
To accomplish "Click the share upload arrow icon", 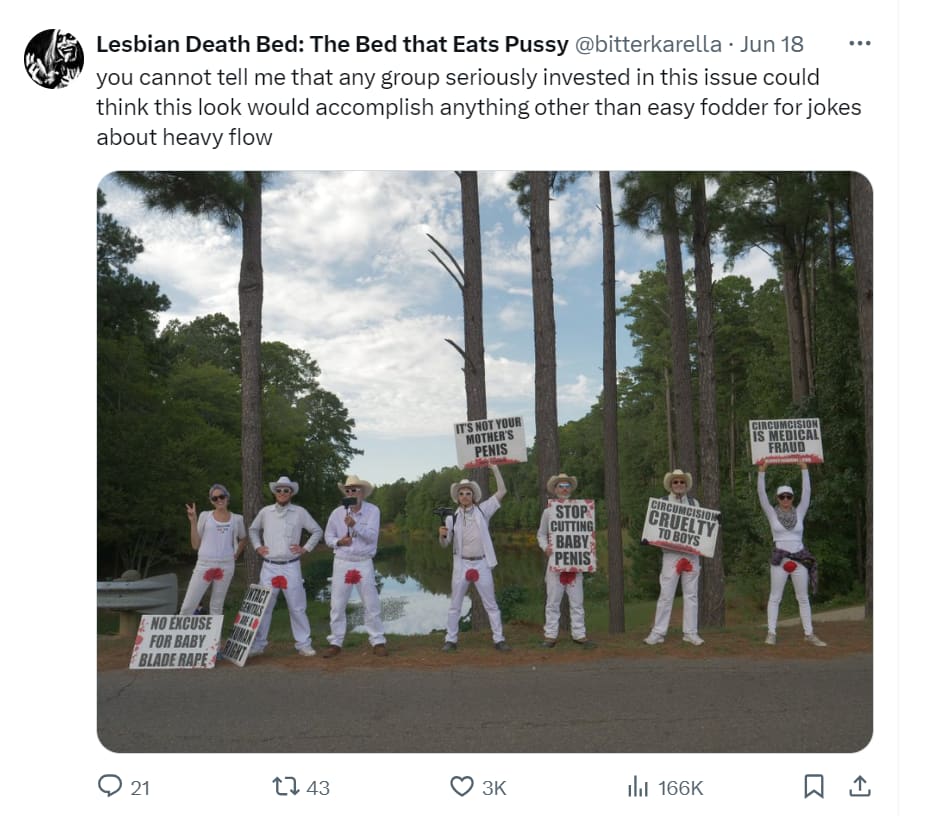I will [x=860, y=786].
